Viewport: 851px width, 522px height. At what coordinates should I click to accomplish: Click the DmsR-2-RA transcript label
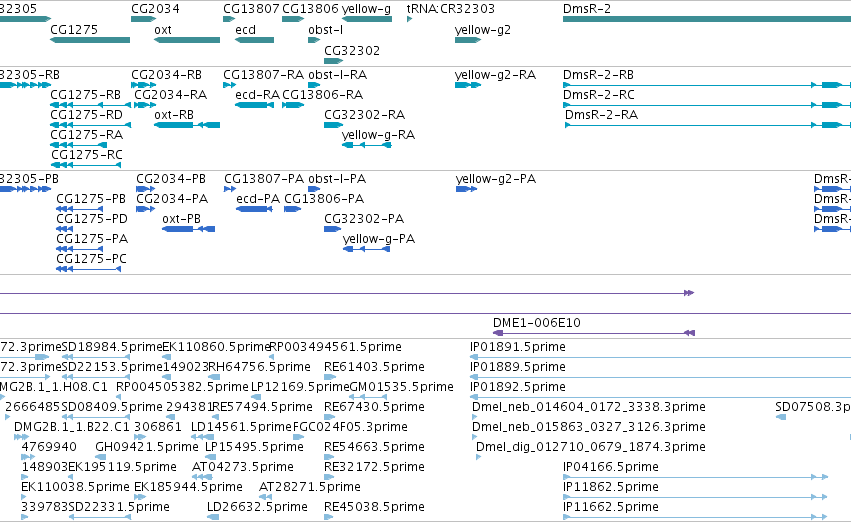tap(601, 114)
